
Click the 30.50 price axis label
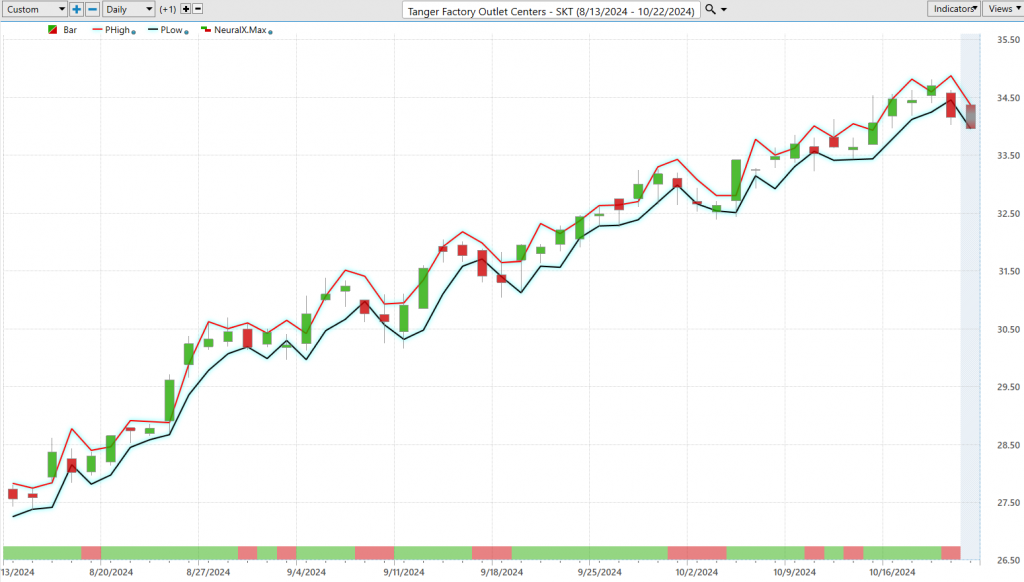[x=1008, y=329]
